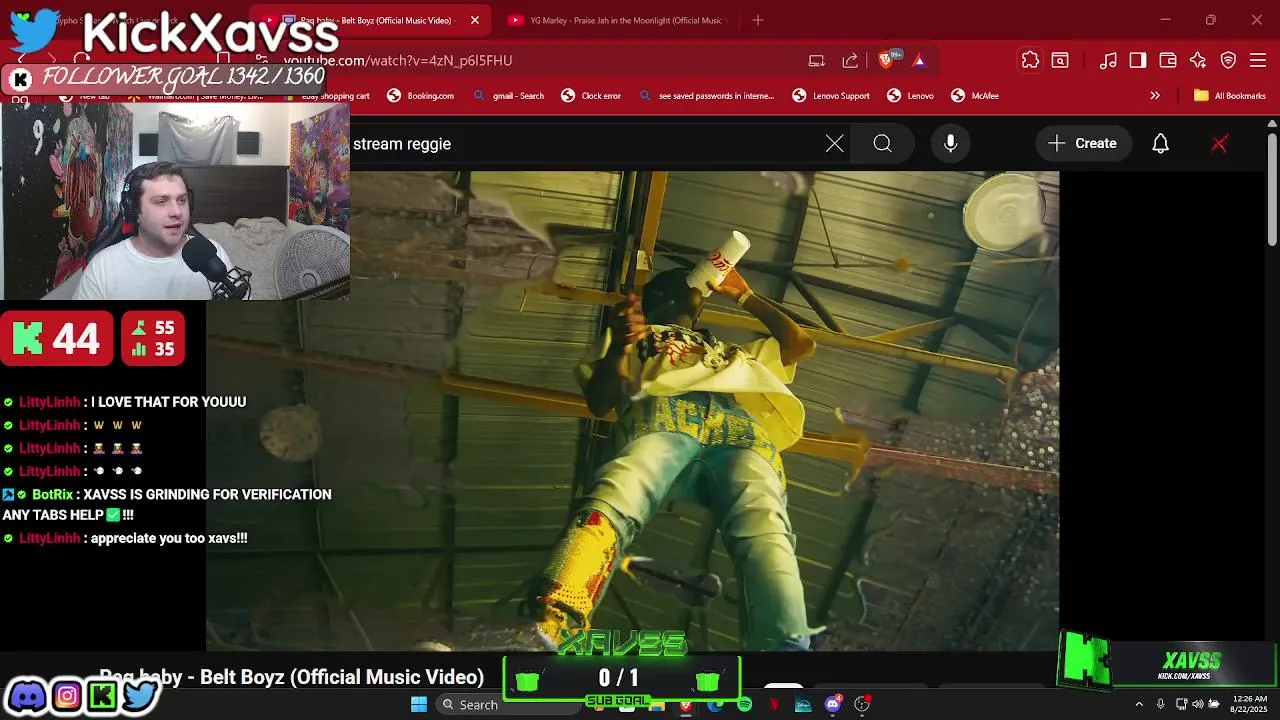Open the Extensions puzzle icon

pos(1030,60)
